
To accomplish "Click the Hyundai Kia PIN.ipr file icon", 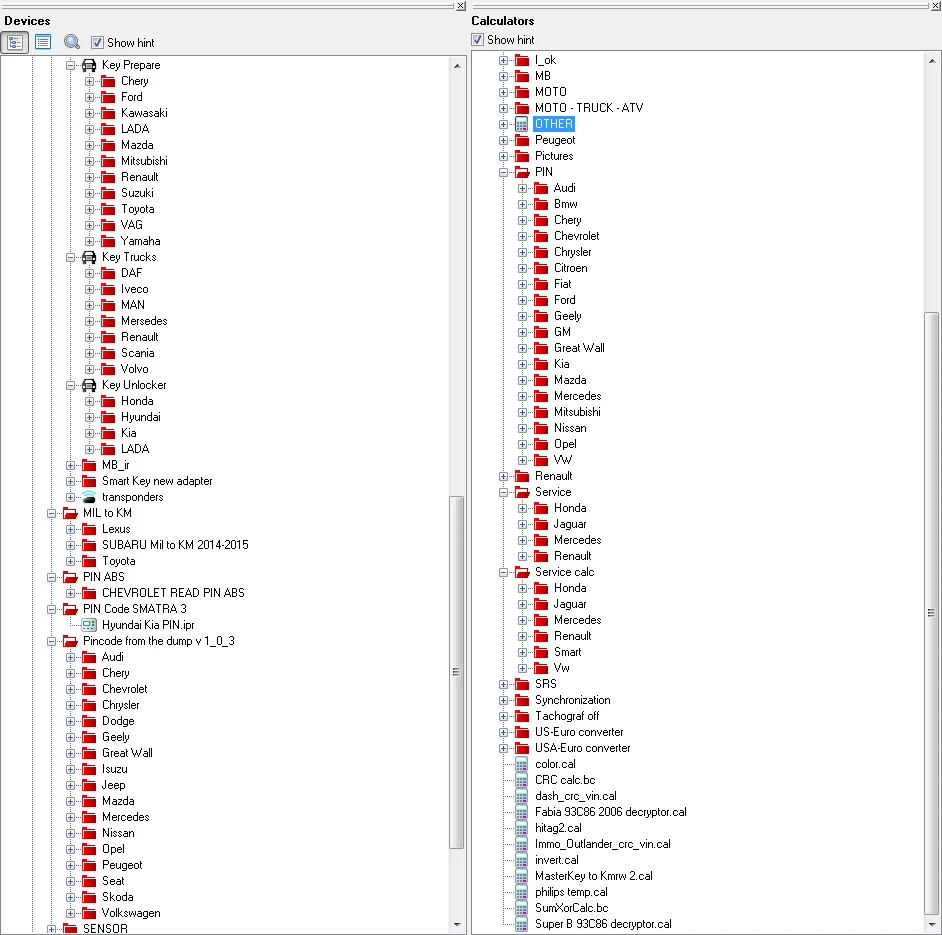I will (x=89, y=625).
